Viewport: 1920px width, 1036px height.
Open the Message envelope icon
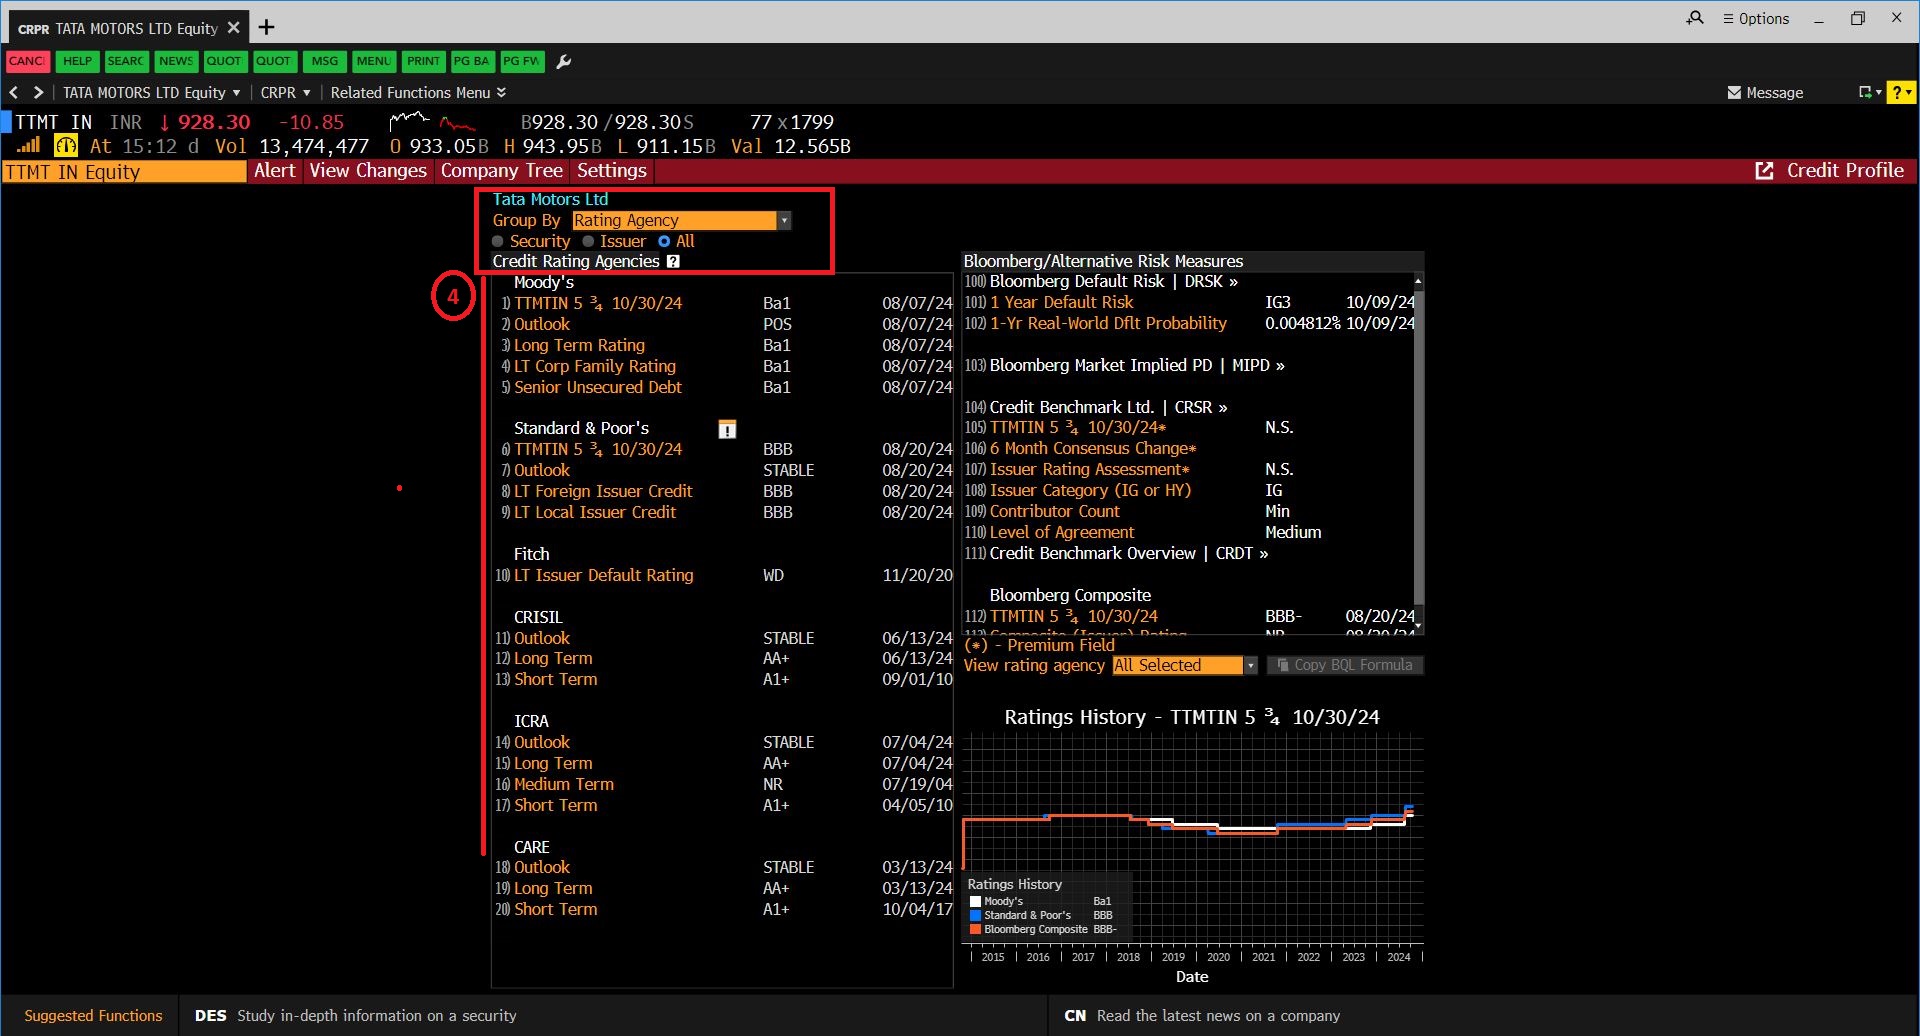point(1734,92)
